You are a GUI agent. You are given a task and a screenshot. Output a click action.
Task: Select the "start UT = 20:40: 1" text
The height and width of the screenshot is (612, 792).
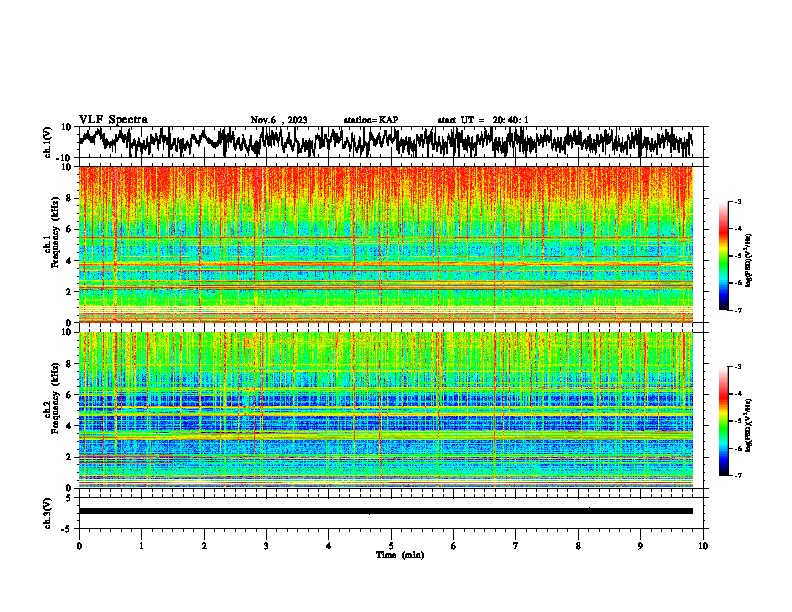point(483,120)
